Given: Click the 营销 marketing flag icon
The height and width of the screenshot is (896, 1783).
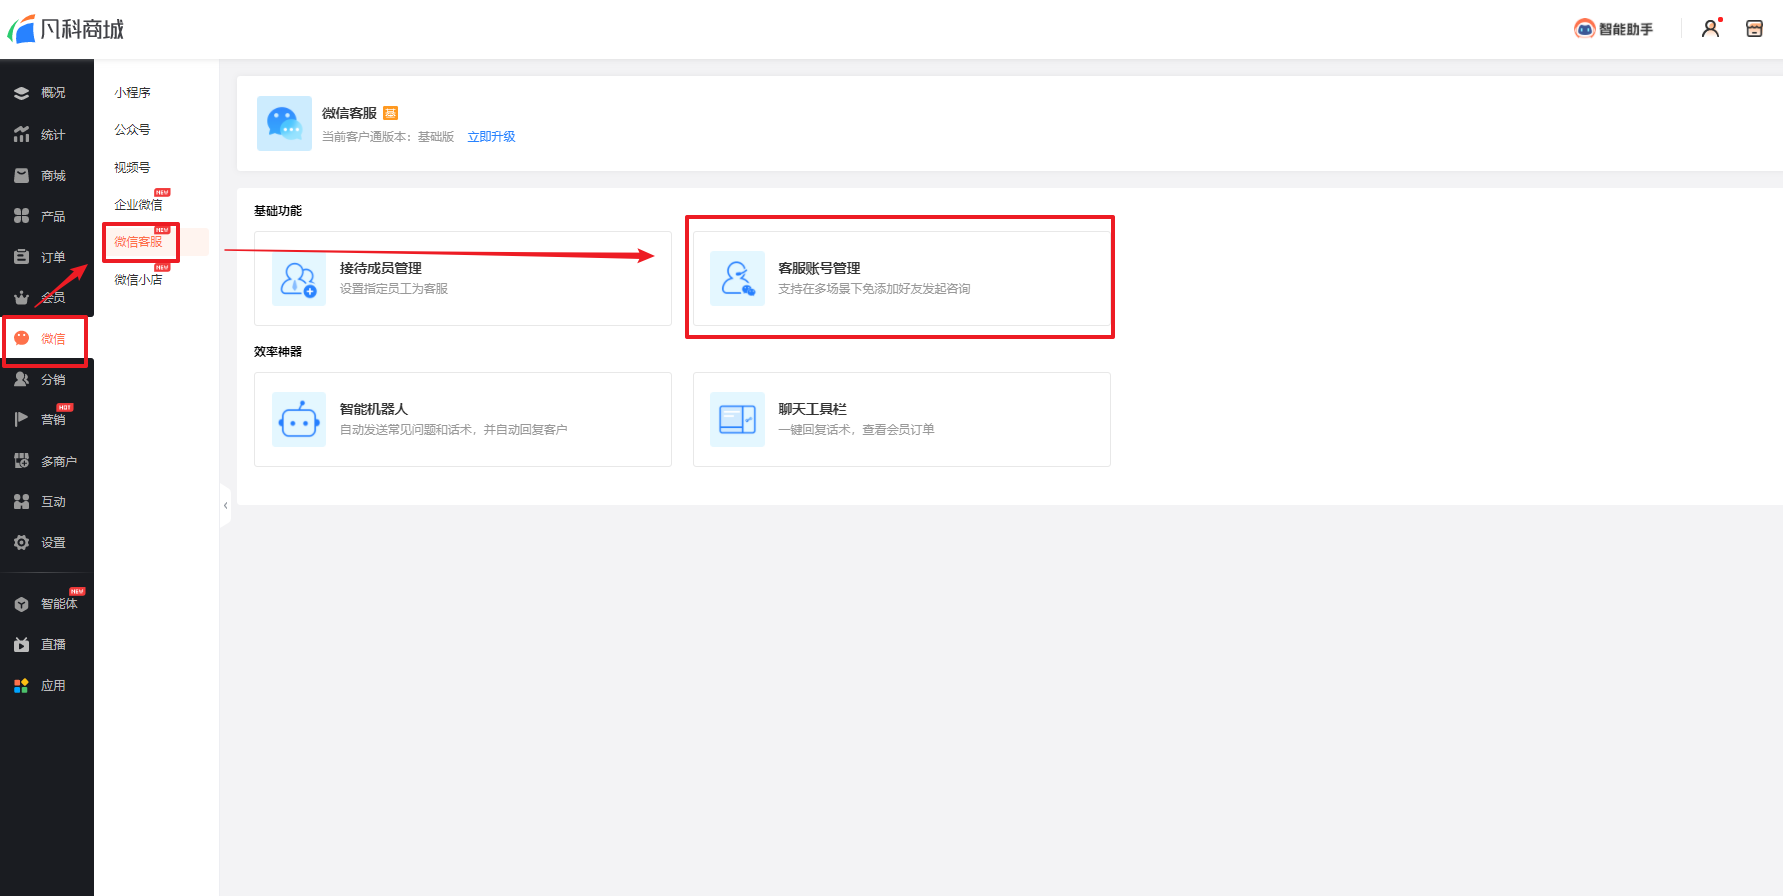Looking at the screenshot, I should (21, 420).
